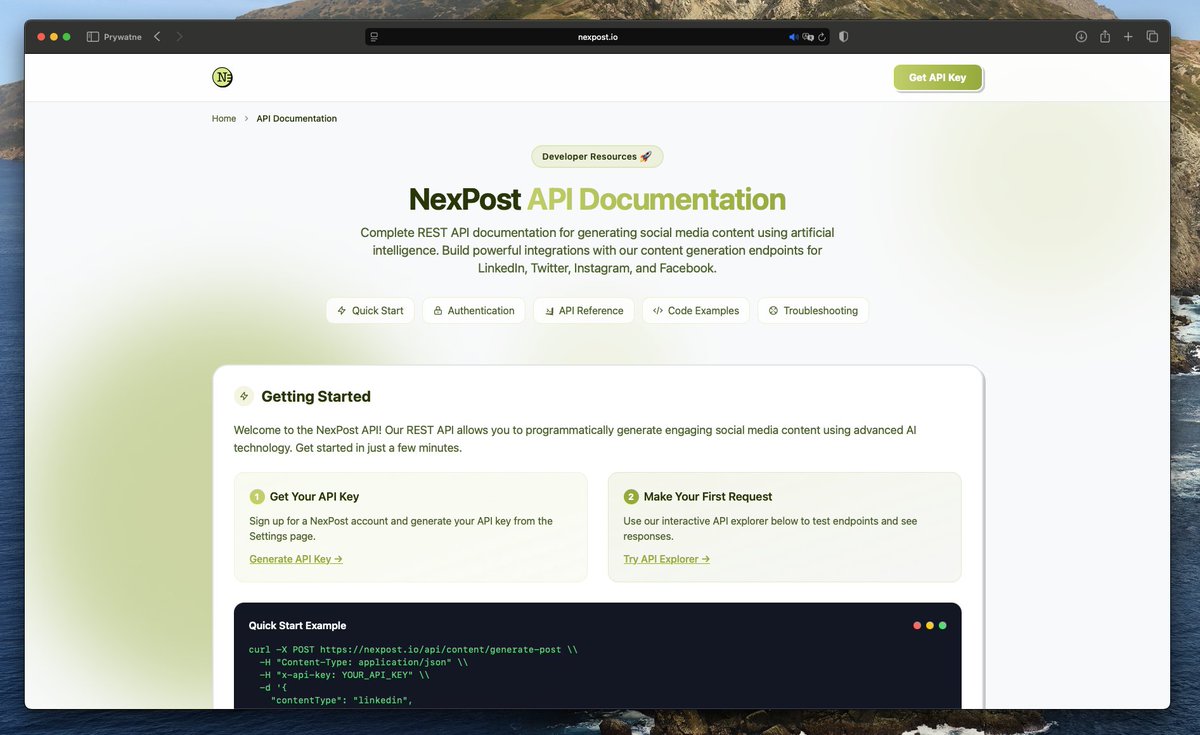
Task: Click the Get Your API Key heading
Action: (314, 497)
